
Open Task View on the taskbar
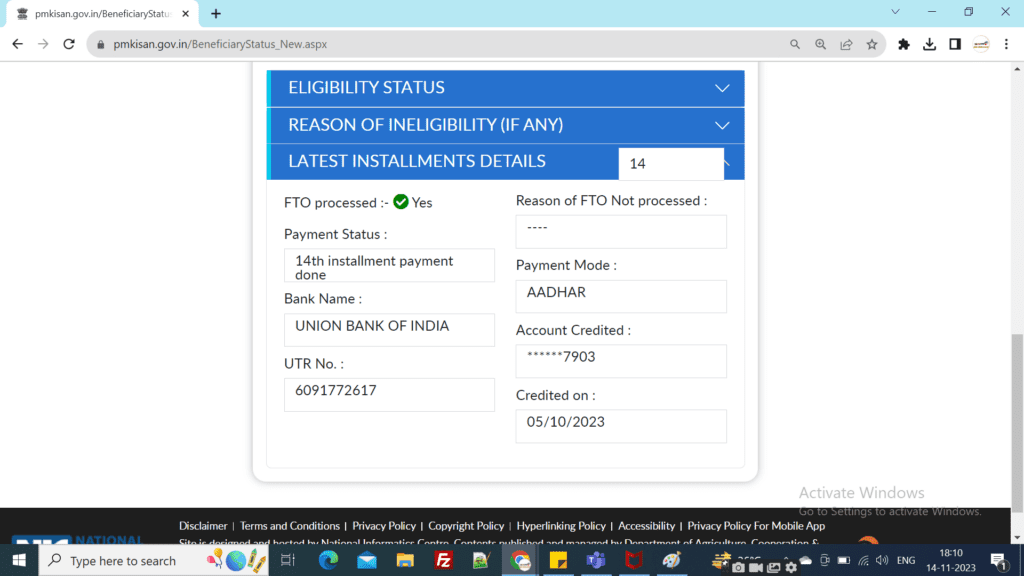coord(288,560)
